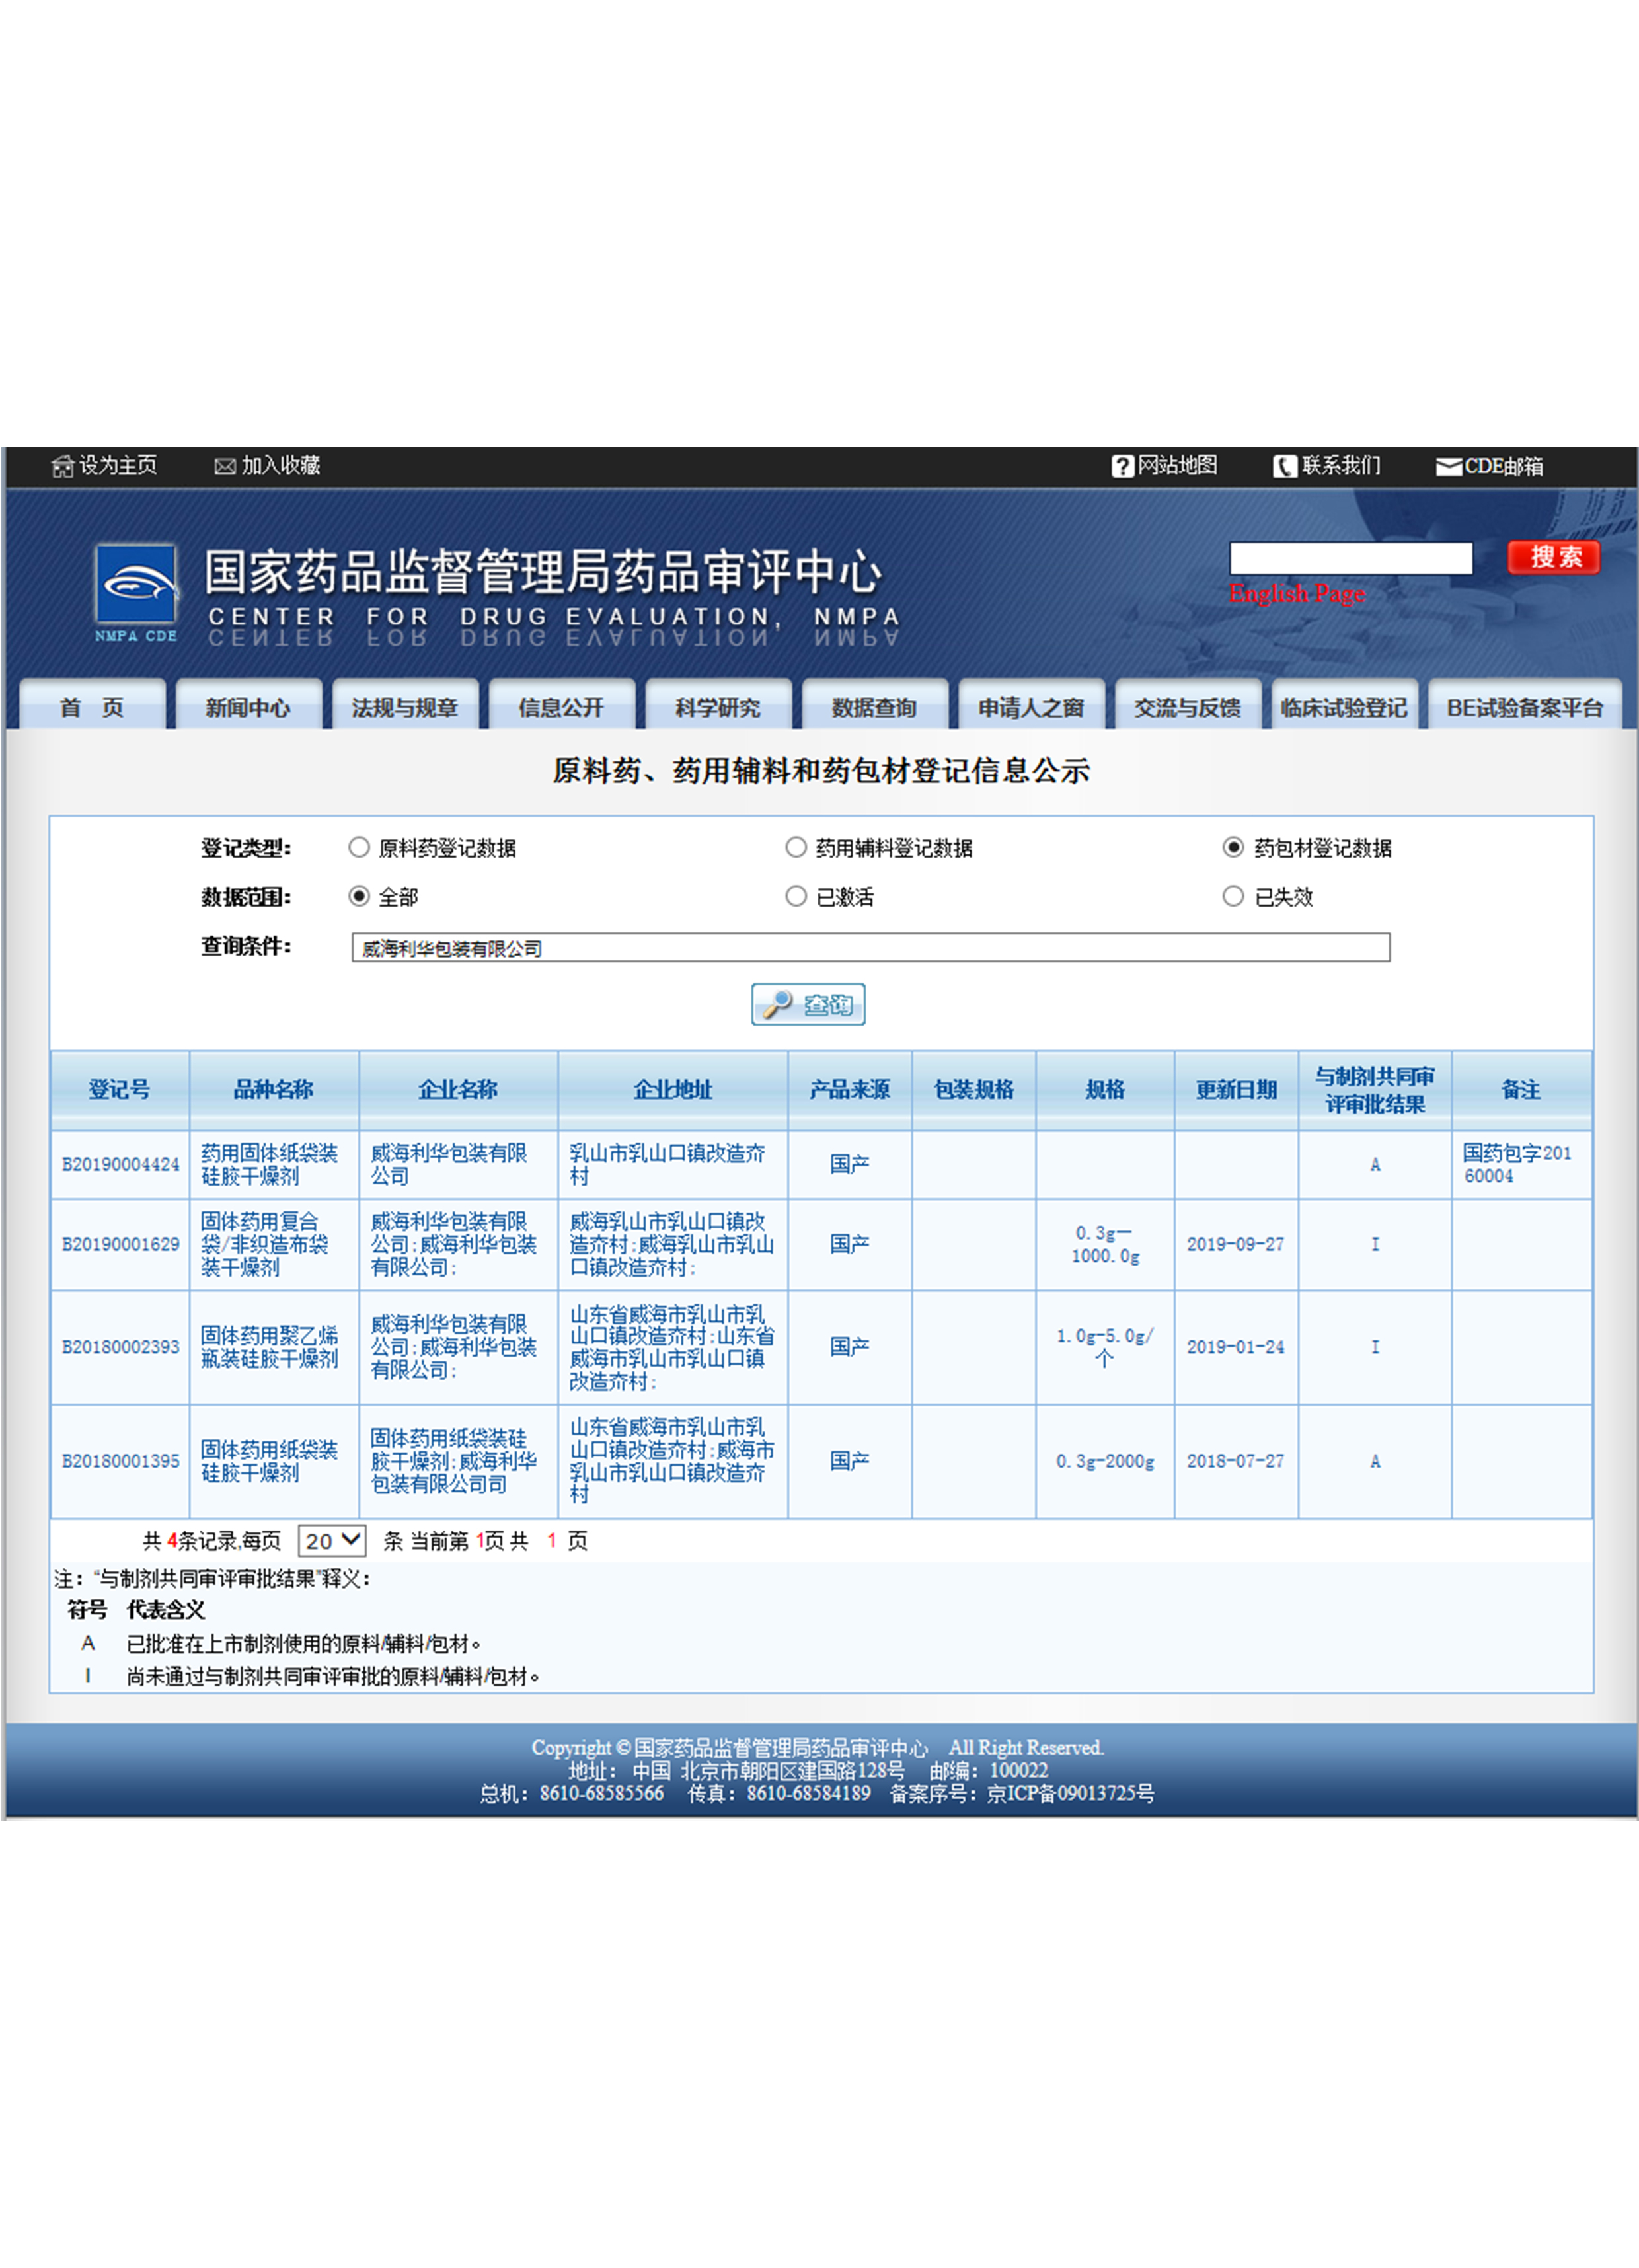The image size is (1639, 2268).
Task: Click the 设为主页 link text
Action: click(x=118, y=465)
